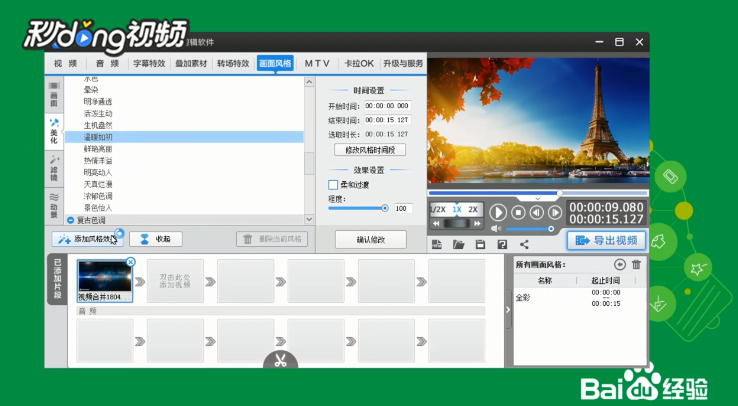Play the video preview
This screenshot has width=738, height=406.
click(498, 213)
